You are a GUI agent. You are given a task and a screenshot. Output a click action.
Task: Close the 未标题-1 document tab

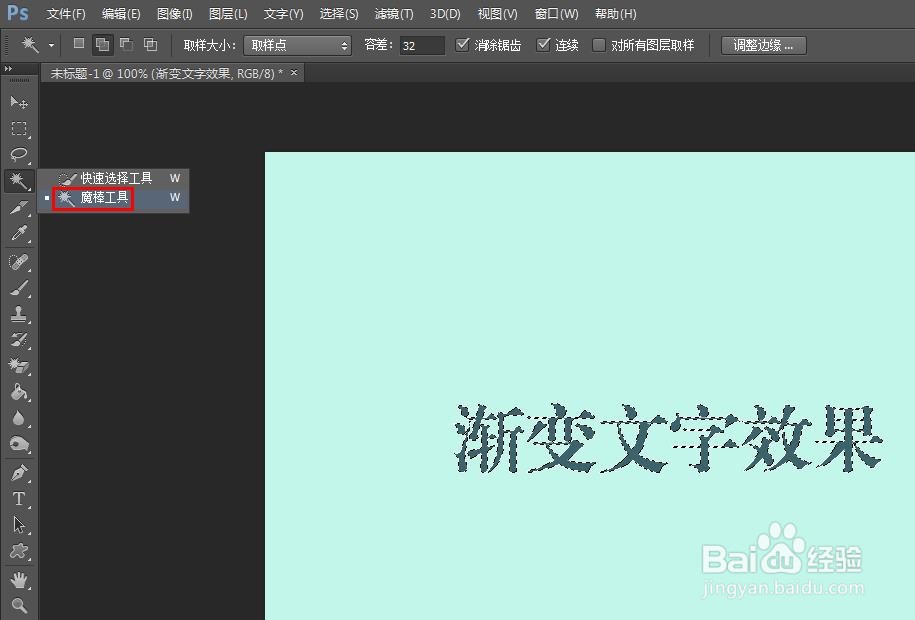294,72
